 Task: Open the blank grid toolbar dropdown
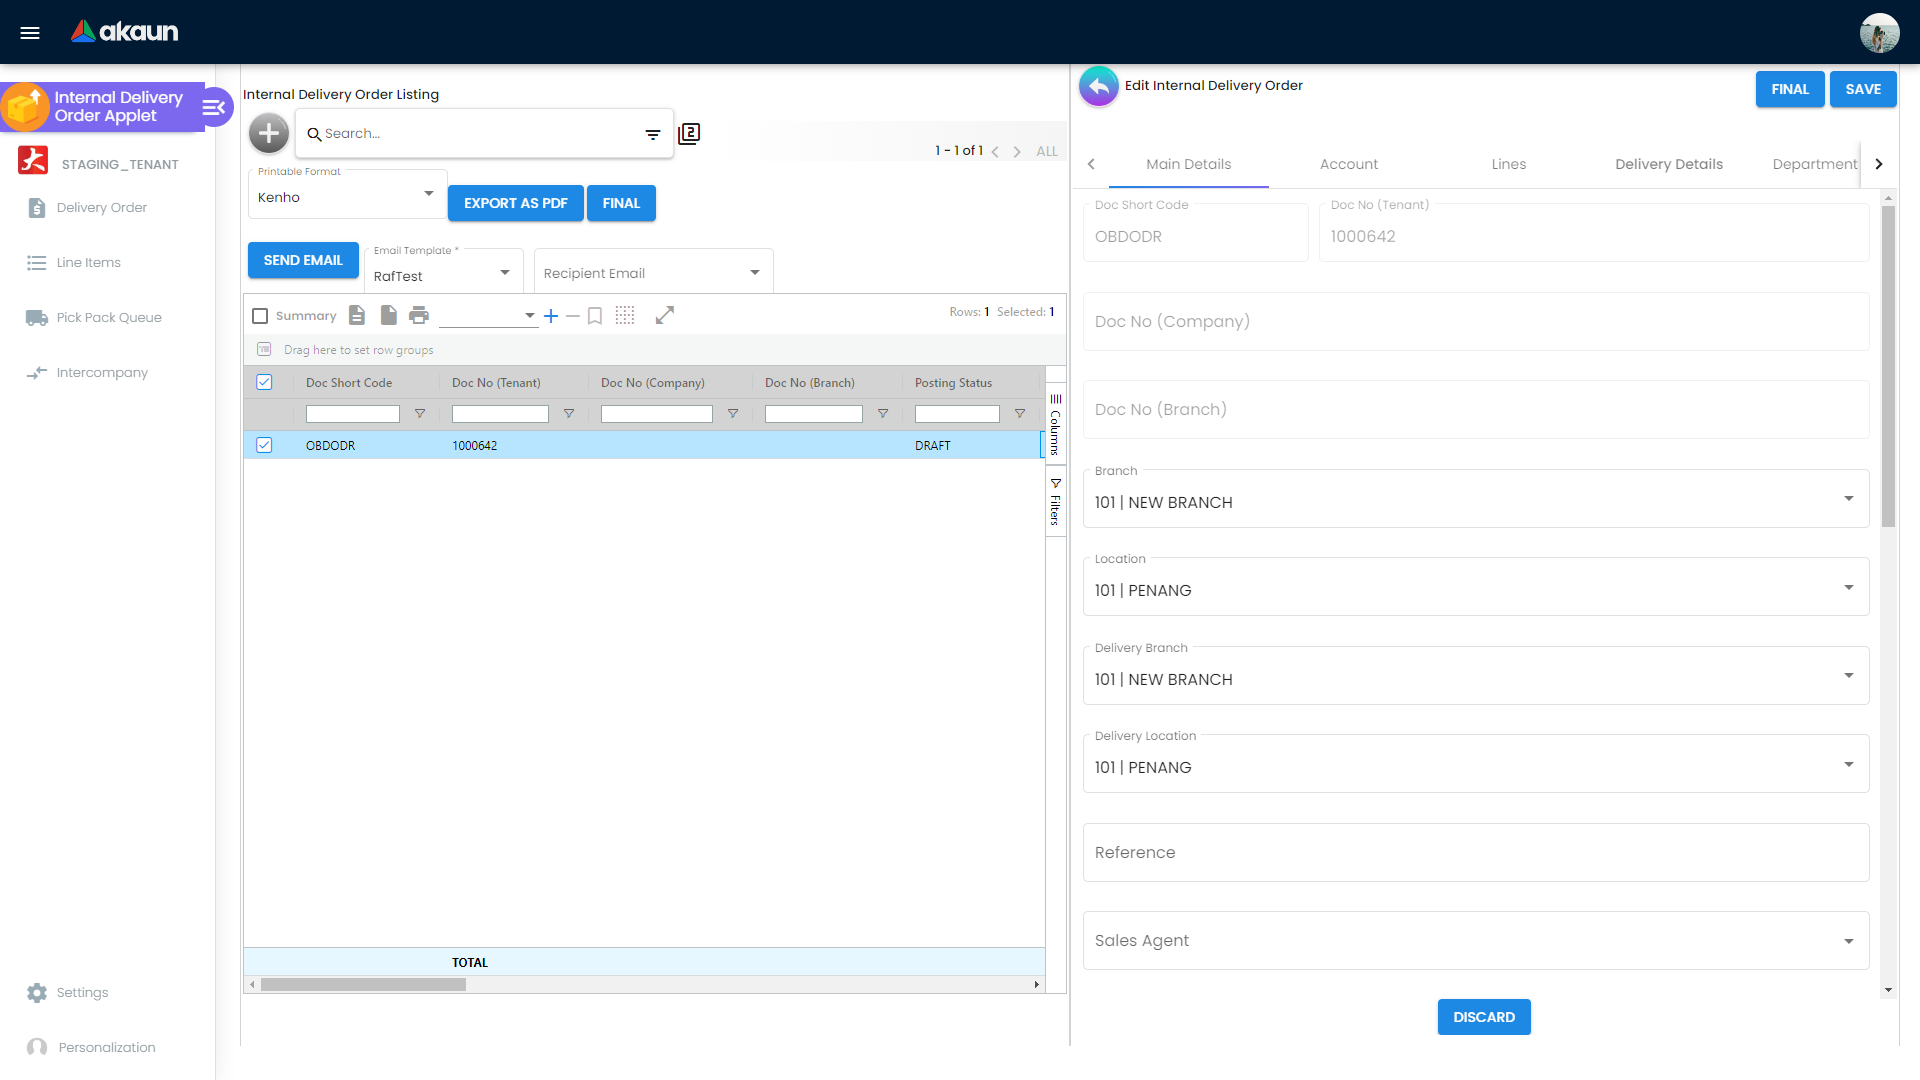point(488,315)
